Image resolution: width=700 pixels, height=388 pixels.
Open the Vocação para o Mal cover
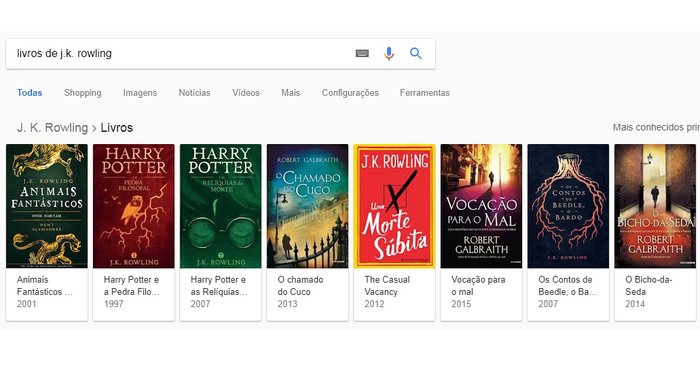click(481, 206)
